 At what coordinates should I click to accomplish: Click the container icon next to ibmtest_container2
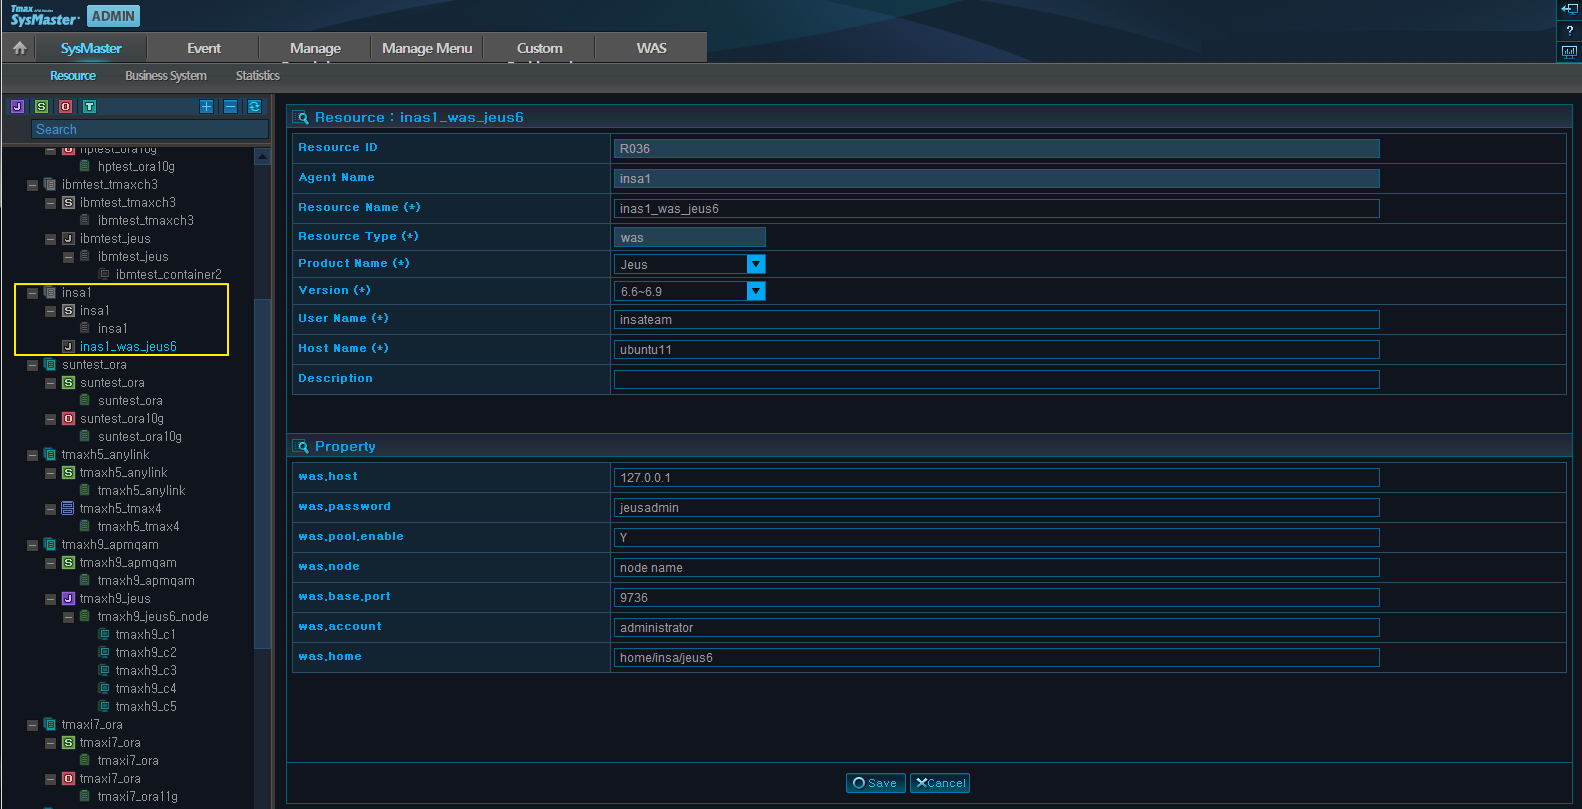pos(104,274)
